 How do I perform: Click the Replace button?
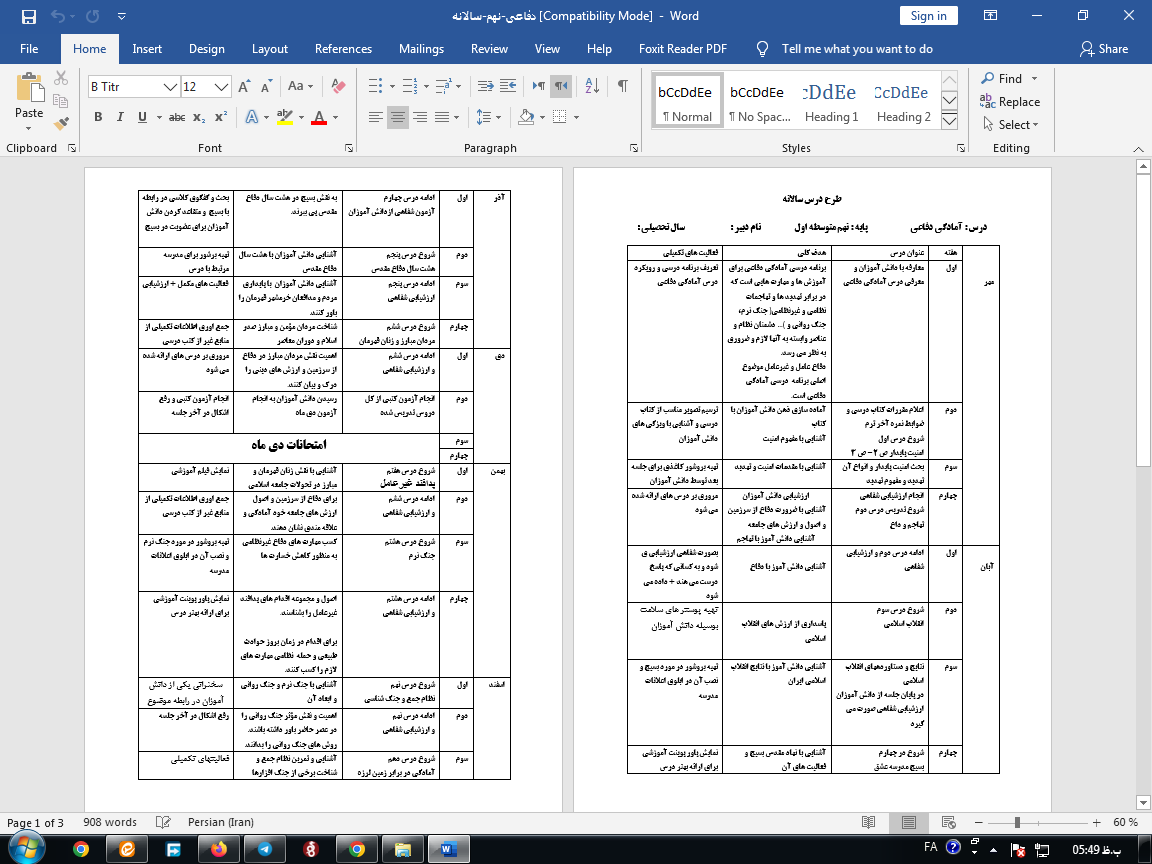coord(1010,101)
